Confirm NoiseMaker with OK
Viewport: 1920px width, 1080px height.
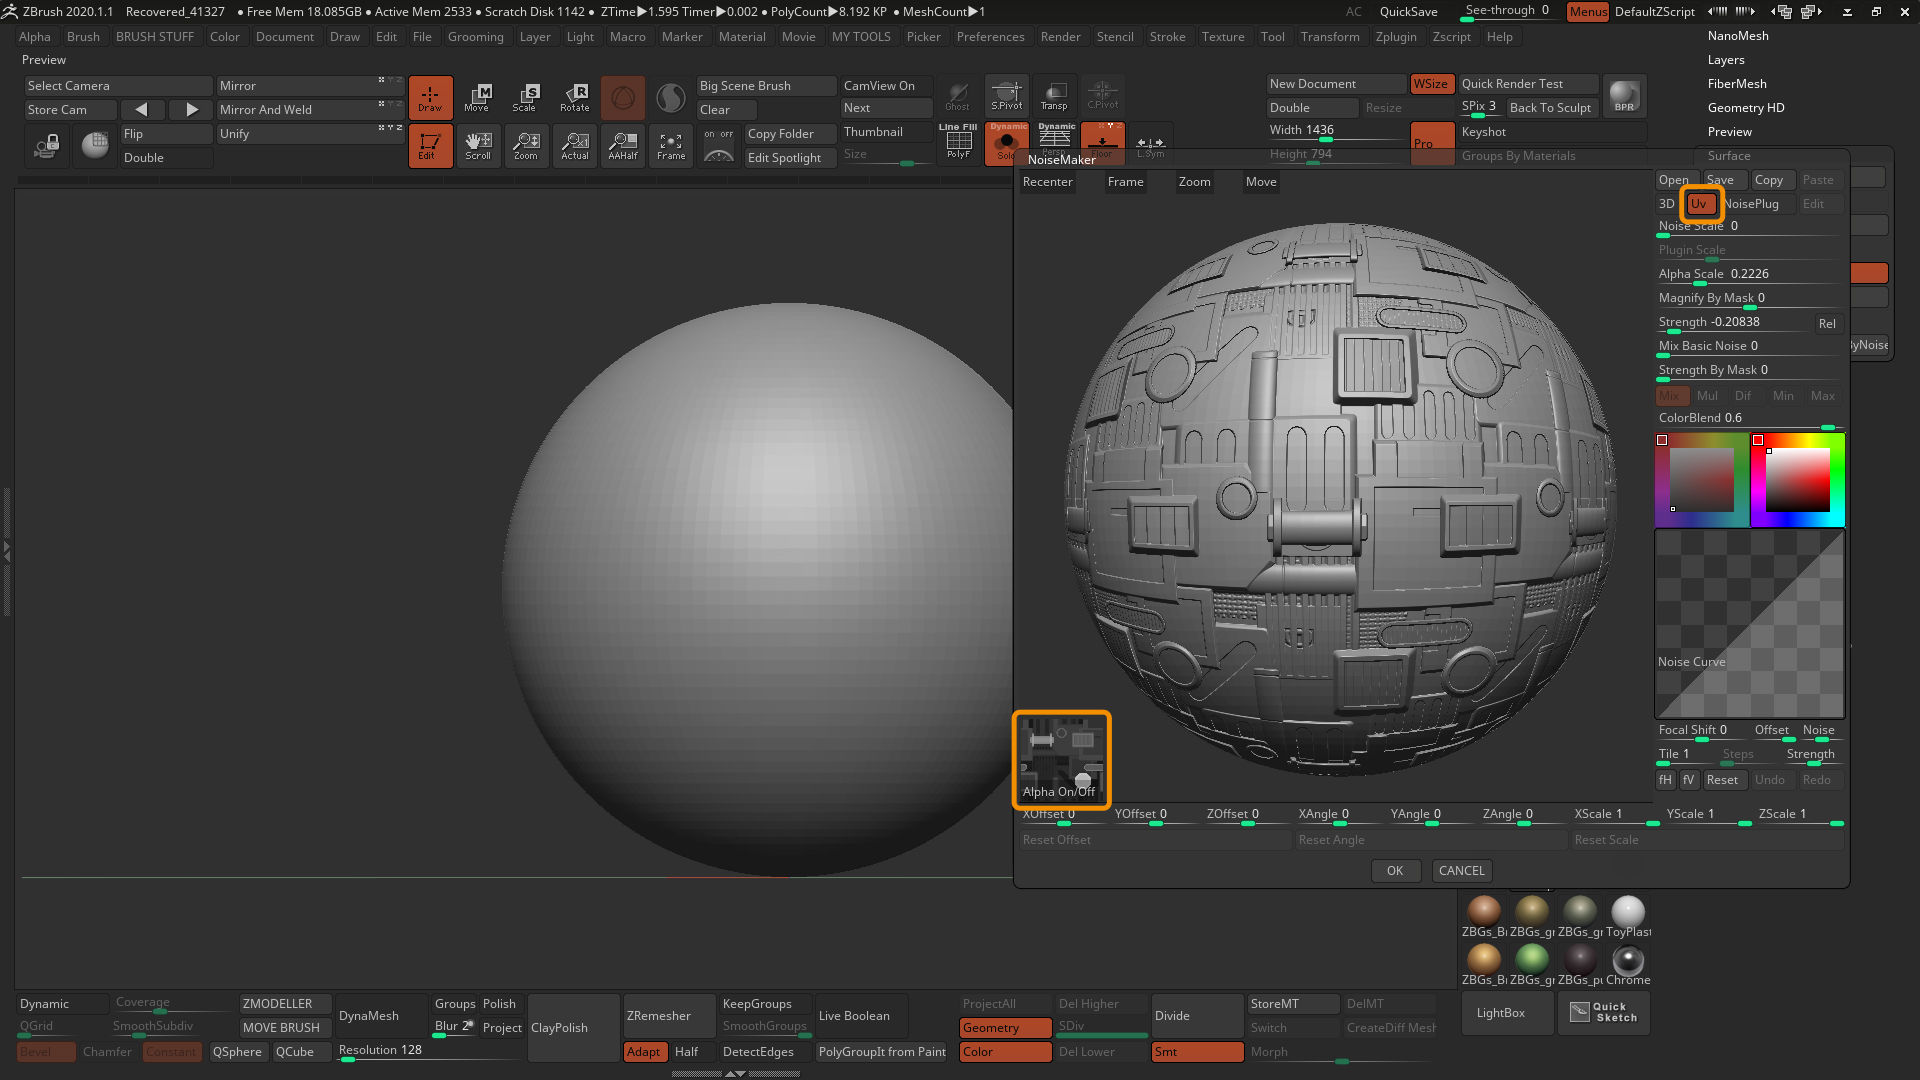(1395, 871)
